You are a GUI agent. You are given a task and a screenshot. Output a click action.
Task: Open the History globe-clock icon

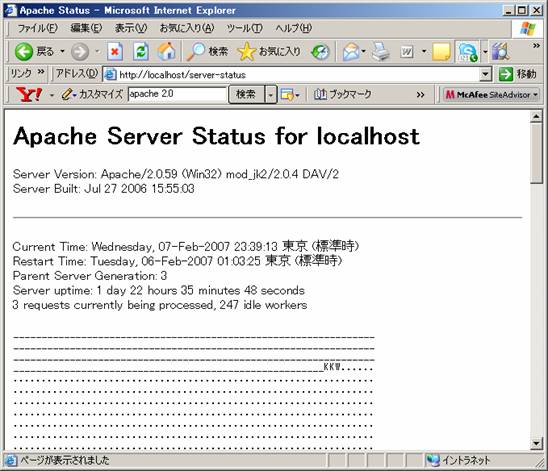[320, 52]
